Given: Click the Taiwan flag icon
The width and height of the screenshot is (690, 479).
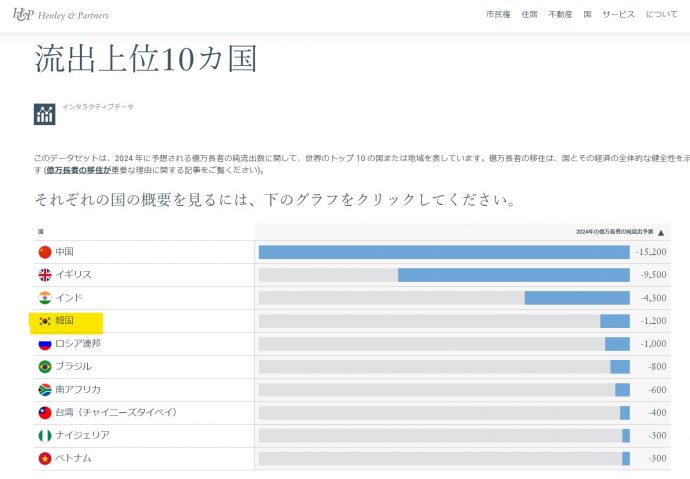Looking at the screenshot, I should (x=45, y=413).
